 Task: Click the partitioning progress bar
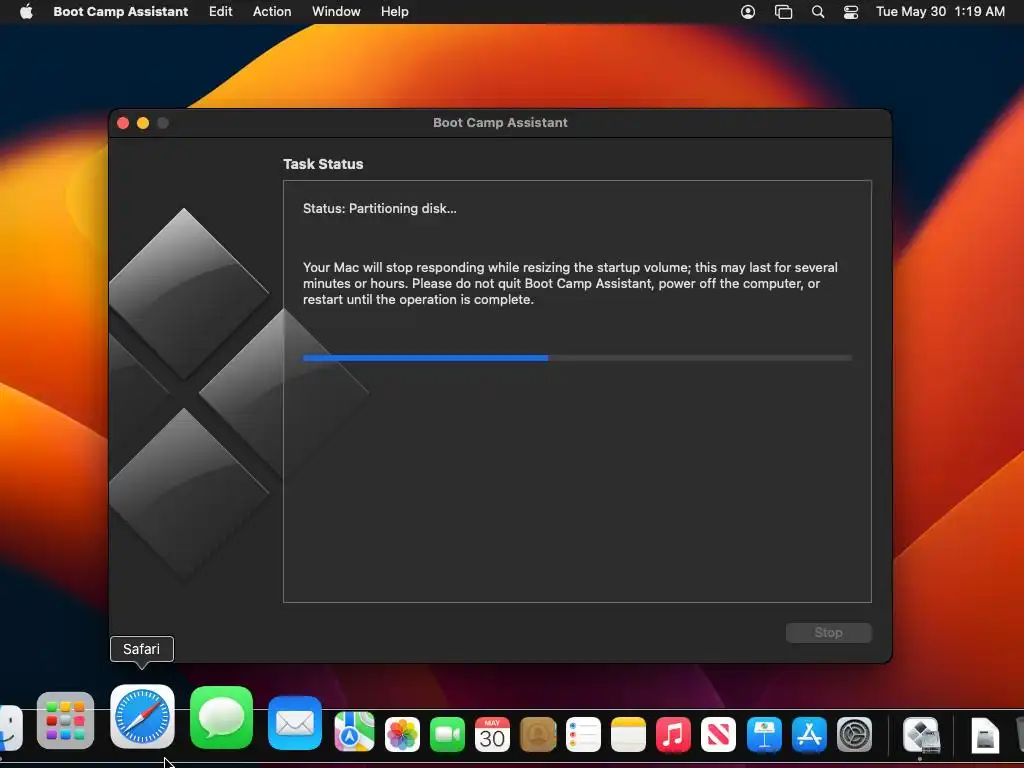click(577, 358)
